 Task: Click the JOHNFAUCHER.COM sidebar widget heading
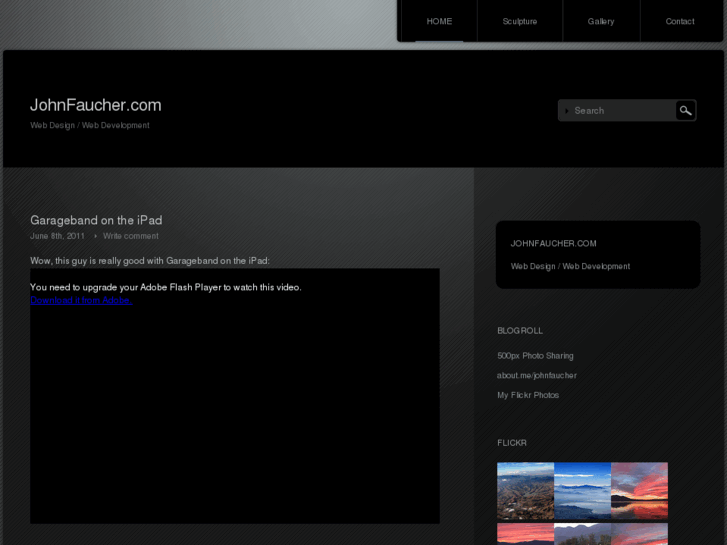553,244
